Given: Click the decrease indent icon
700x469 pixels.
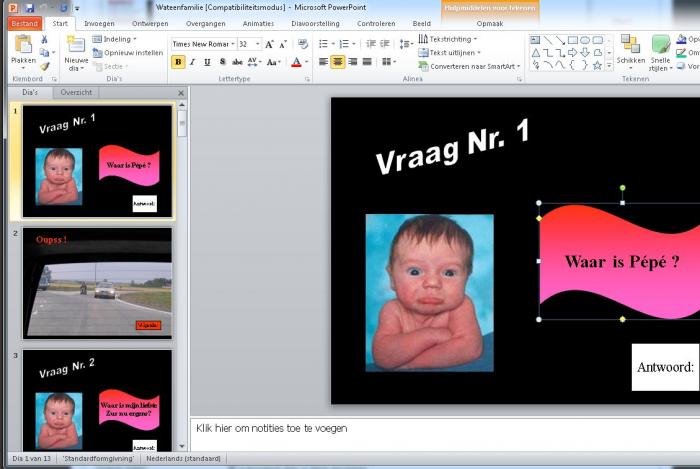Looking at the screenshot, I should (371, 44).
